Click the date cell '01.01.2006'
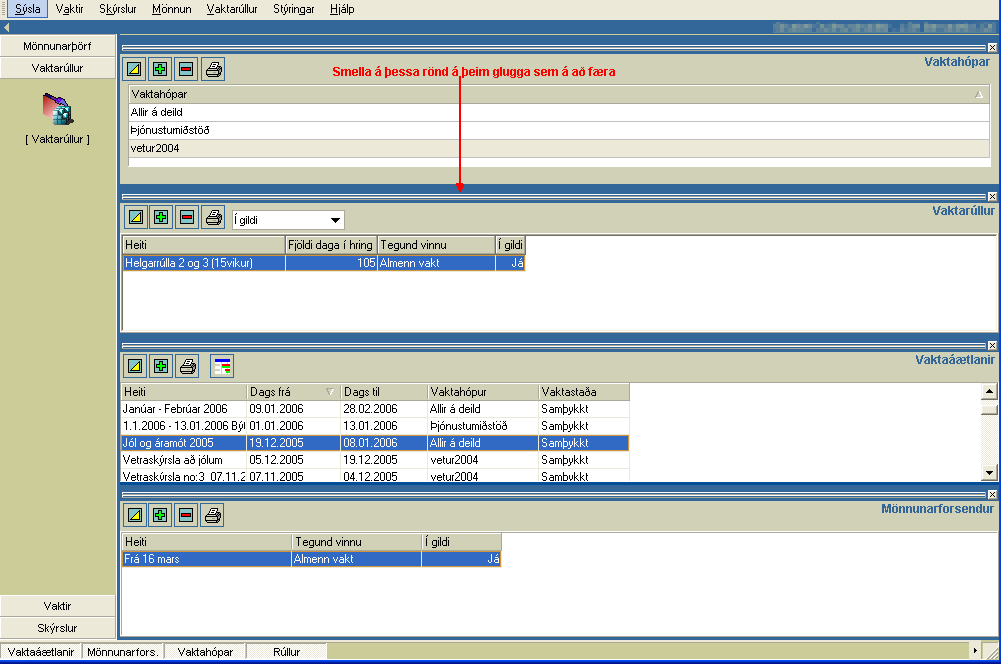This screenshot has width=1001, height=664. (x=293, y=426)
